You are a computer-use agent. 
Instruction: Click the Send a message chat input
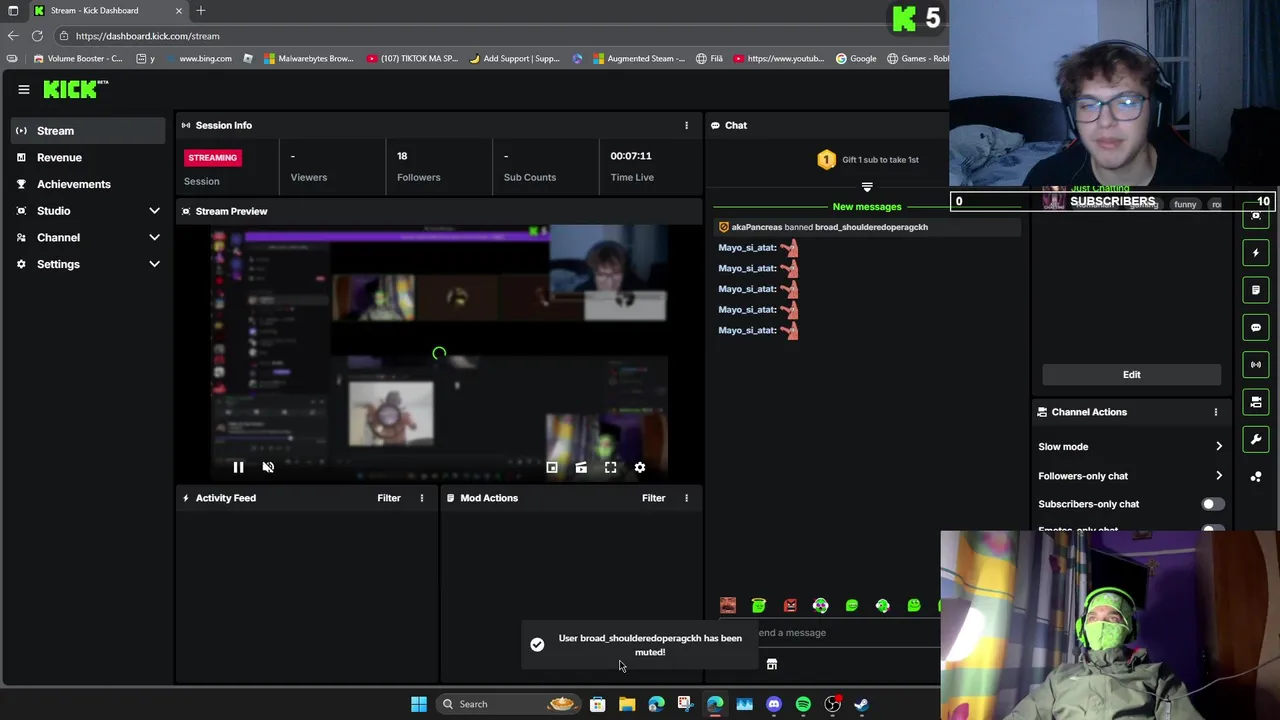click(x=830, y=632)
